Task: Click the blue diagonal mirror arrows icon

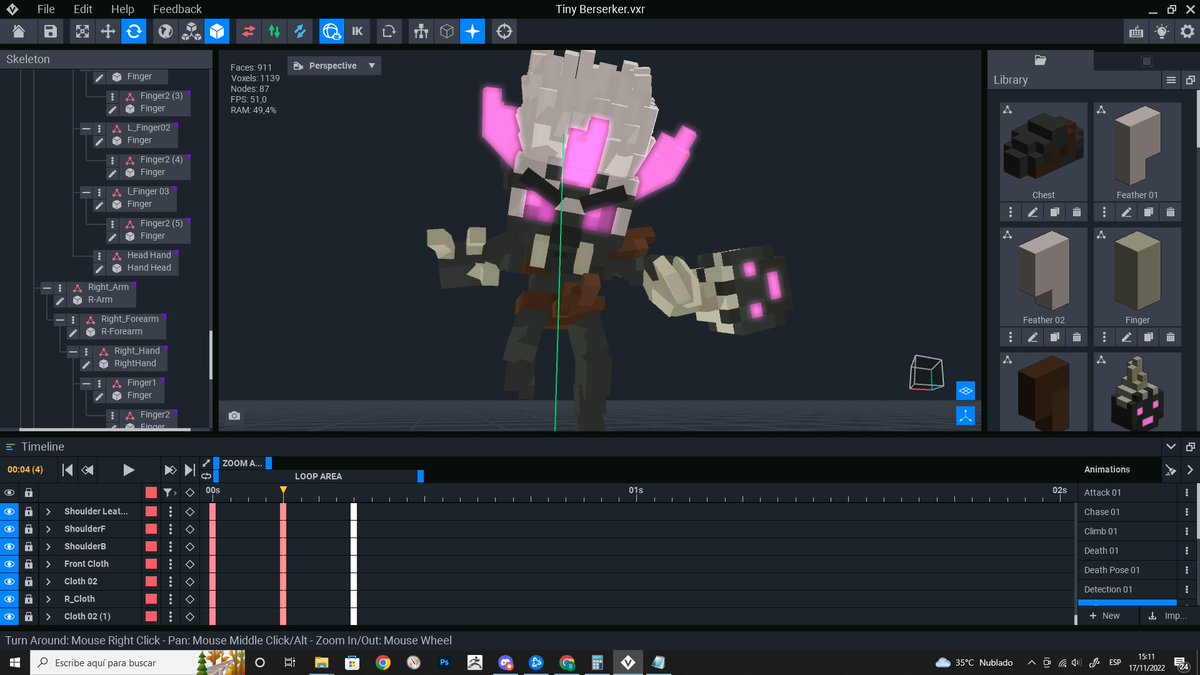Action: 300,32
